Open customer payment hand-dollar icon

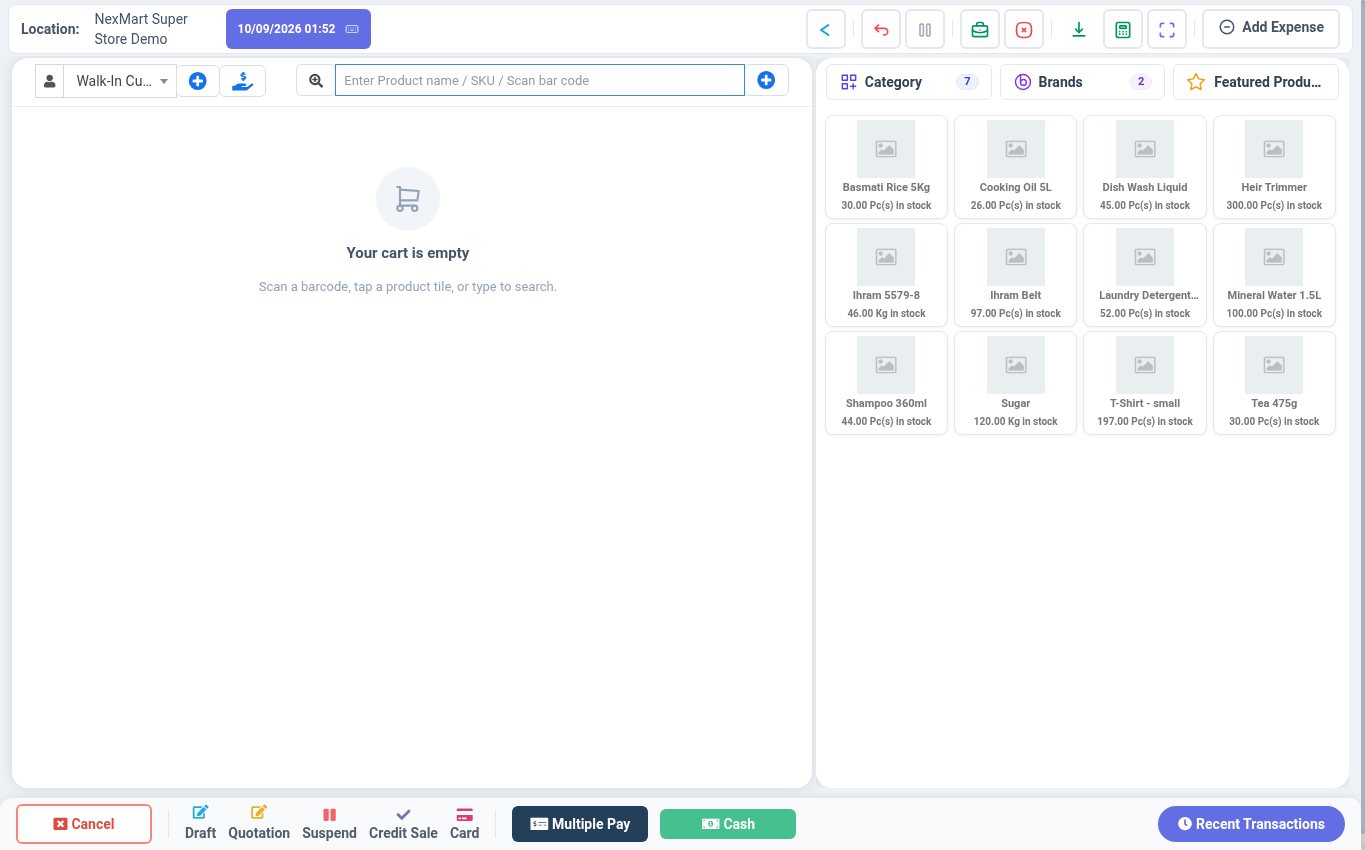(242, 81)
